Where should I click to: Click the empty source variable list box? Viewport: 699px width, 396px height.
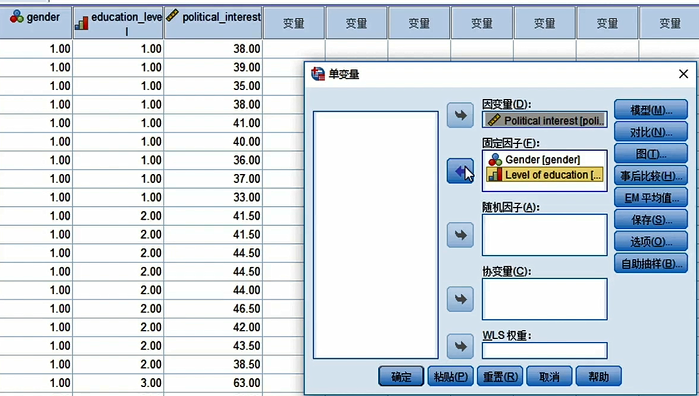[376, 235]
